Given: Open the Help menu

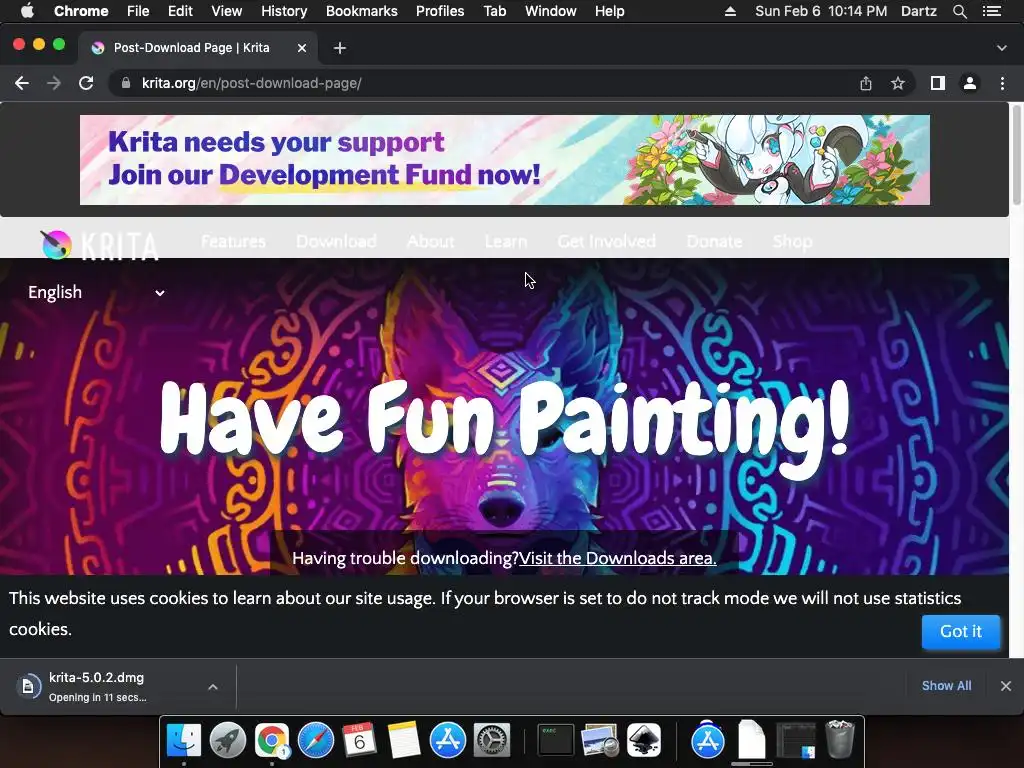Looking at the screenshot, I should (609, 11).
